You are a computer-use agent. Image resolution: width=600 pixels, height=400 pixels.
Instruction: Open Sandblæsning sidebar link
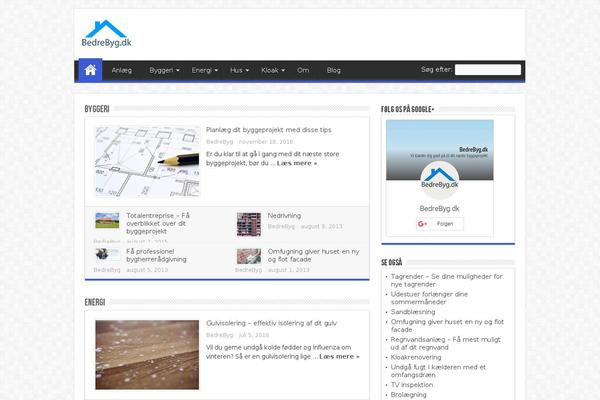413,312
